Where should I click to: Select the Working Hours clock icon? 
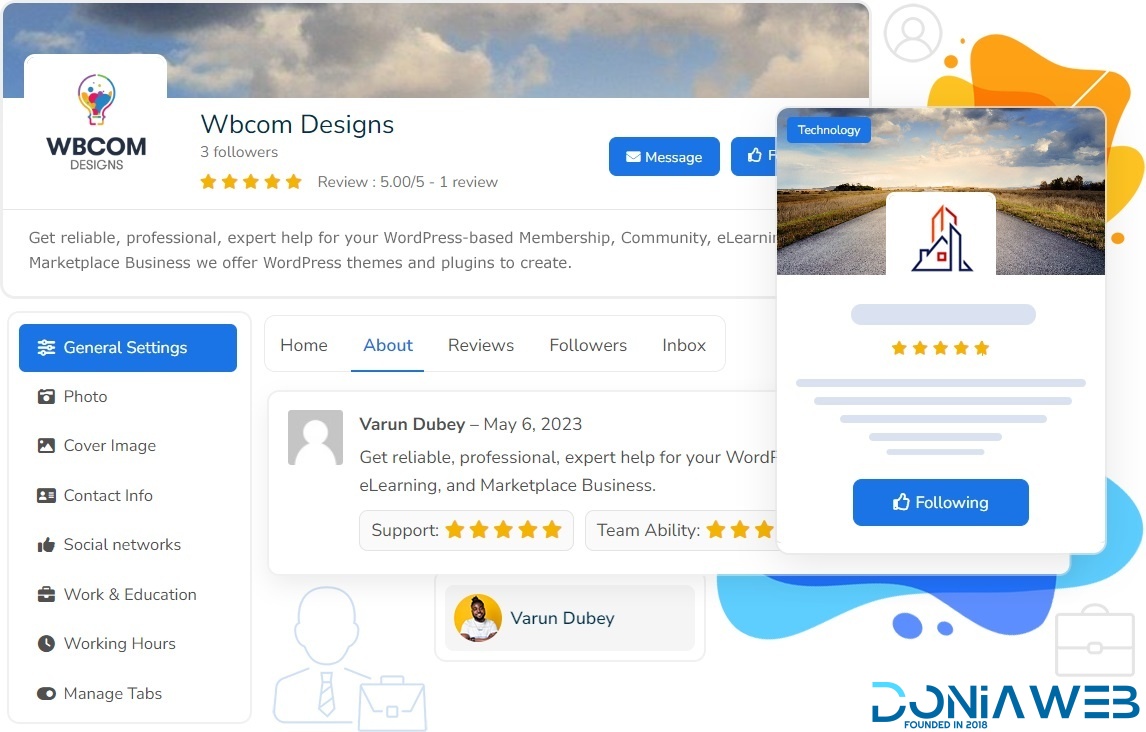tap(46, 644)
